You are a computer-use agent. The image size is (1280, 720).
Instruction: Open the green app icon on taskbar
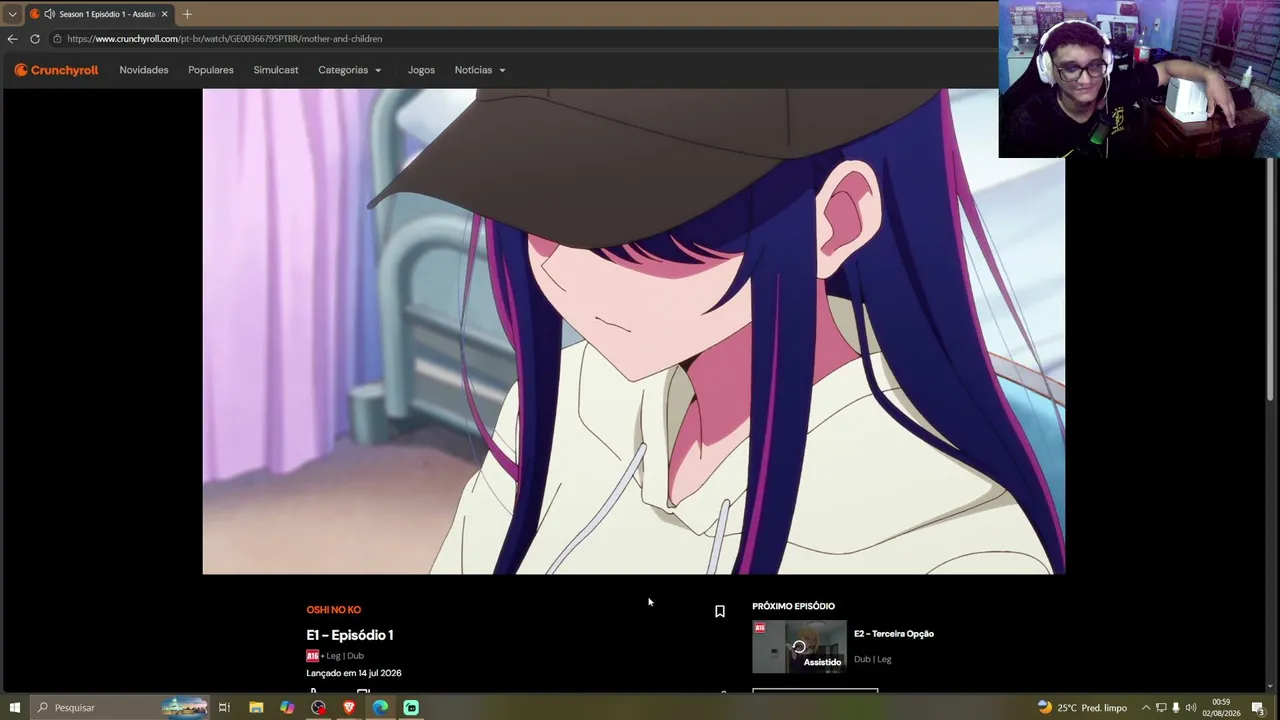click(x=411, y=708)
